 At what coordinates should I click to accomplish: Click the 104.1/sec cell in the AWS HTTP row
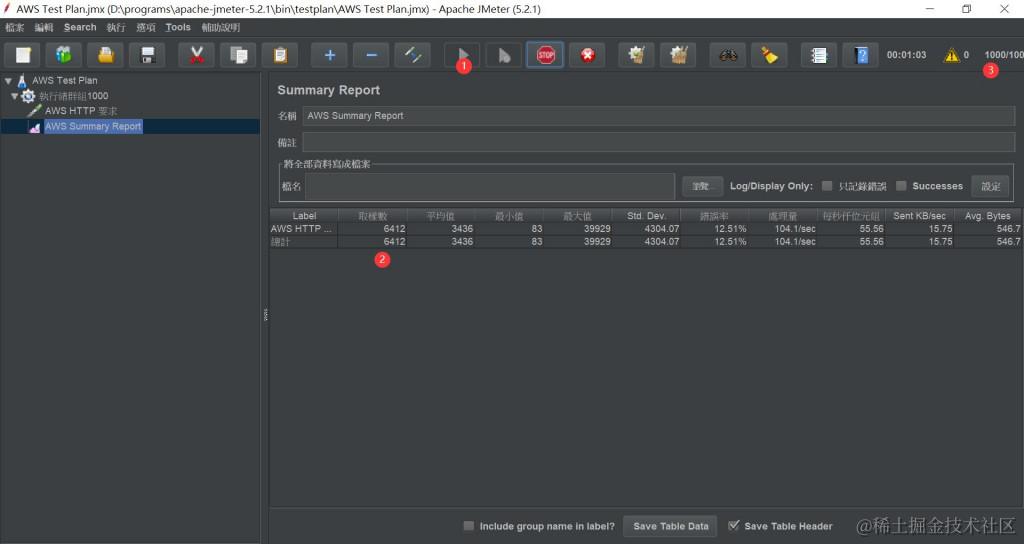click(782, 229)
